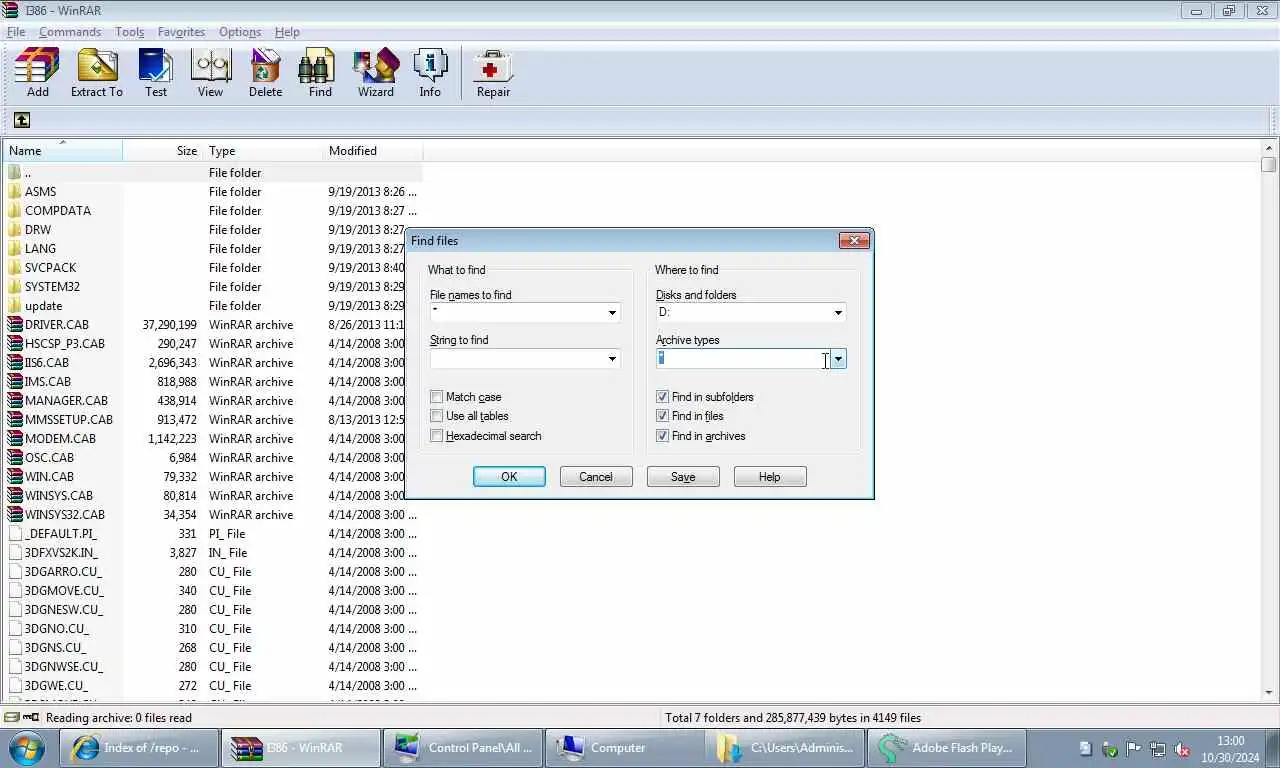Open the Tools menu
The height and width of the screenshot is (768, 1280).
[129, 32]
